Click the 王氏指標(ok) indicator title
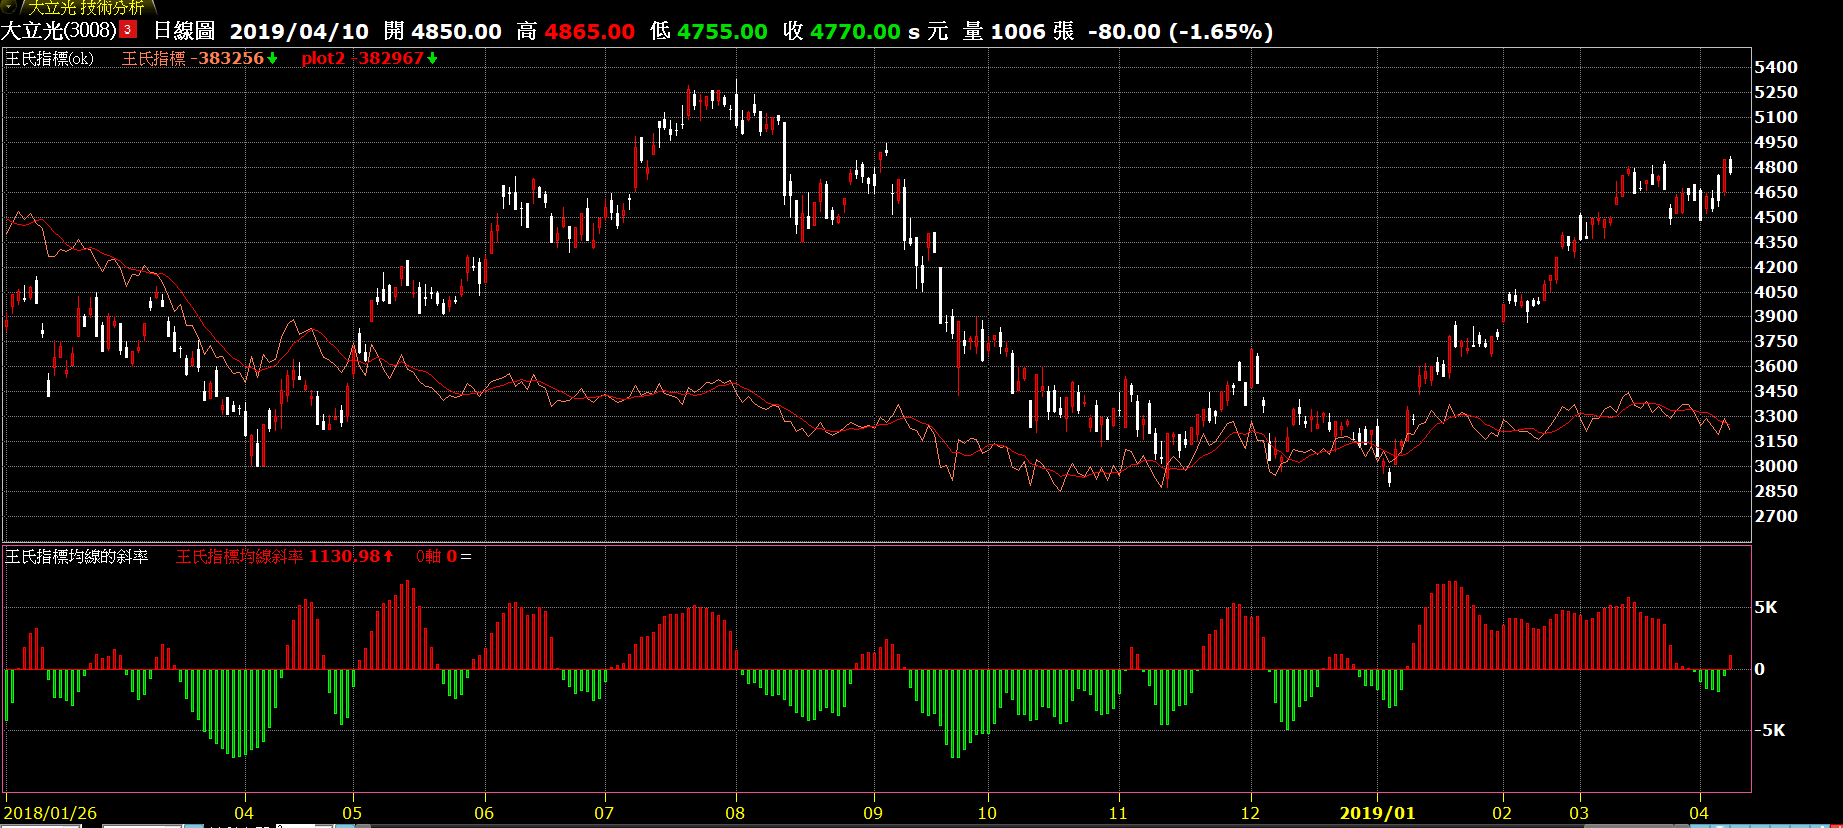The height and width of the screenshot is (828, 1843). pyautogui.click(x=49, y=58)
